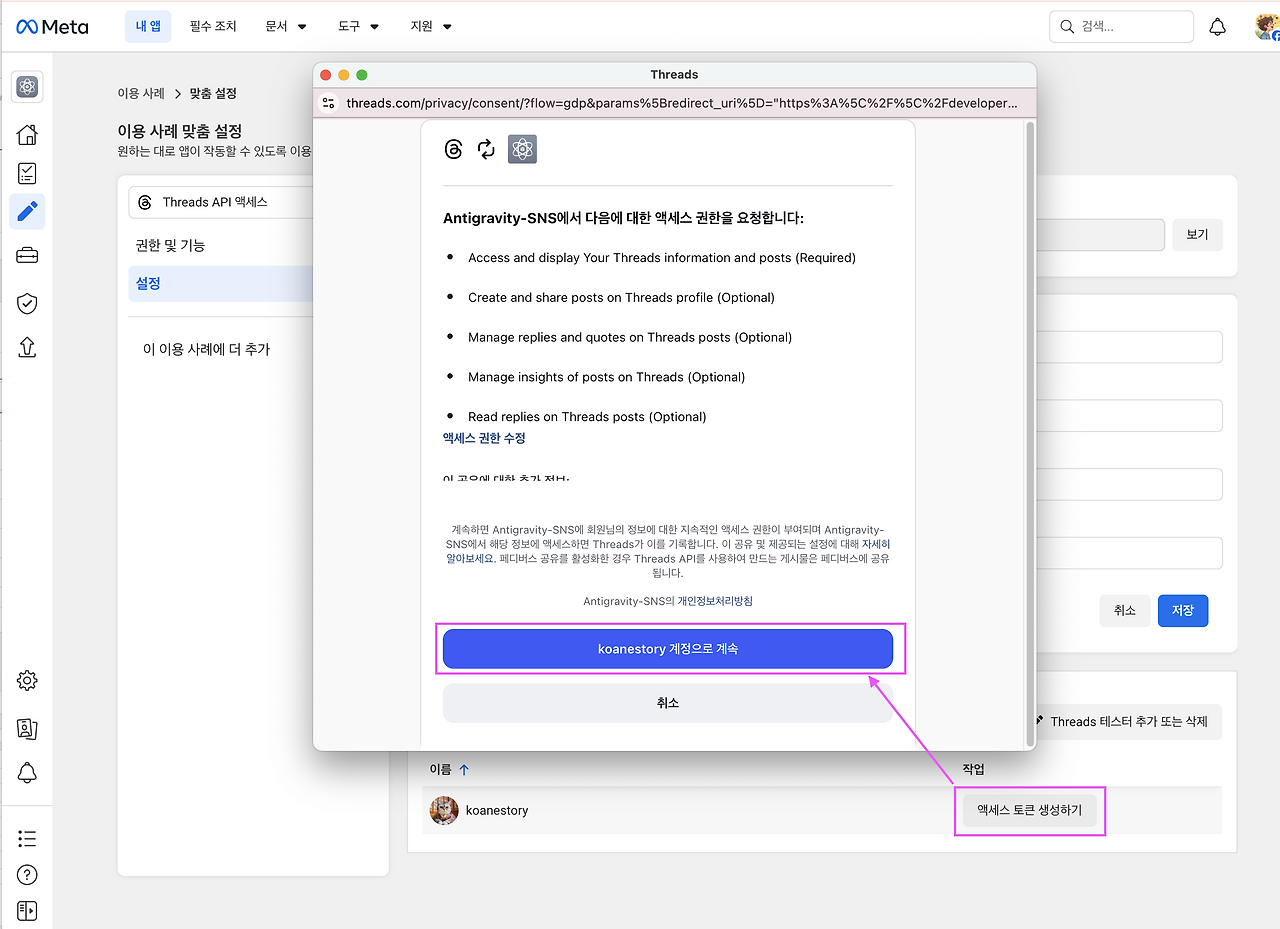Image resolution: width=1280 pixels, height=929 pixels.
Task: Click the 이용 사례 맞춤 설정 page heading
Action: click(x=179, y=131)
